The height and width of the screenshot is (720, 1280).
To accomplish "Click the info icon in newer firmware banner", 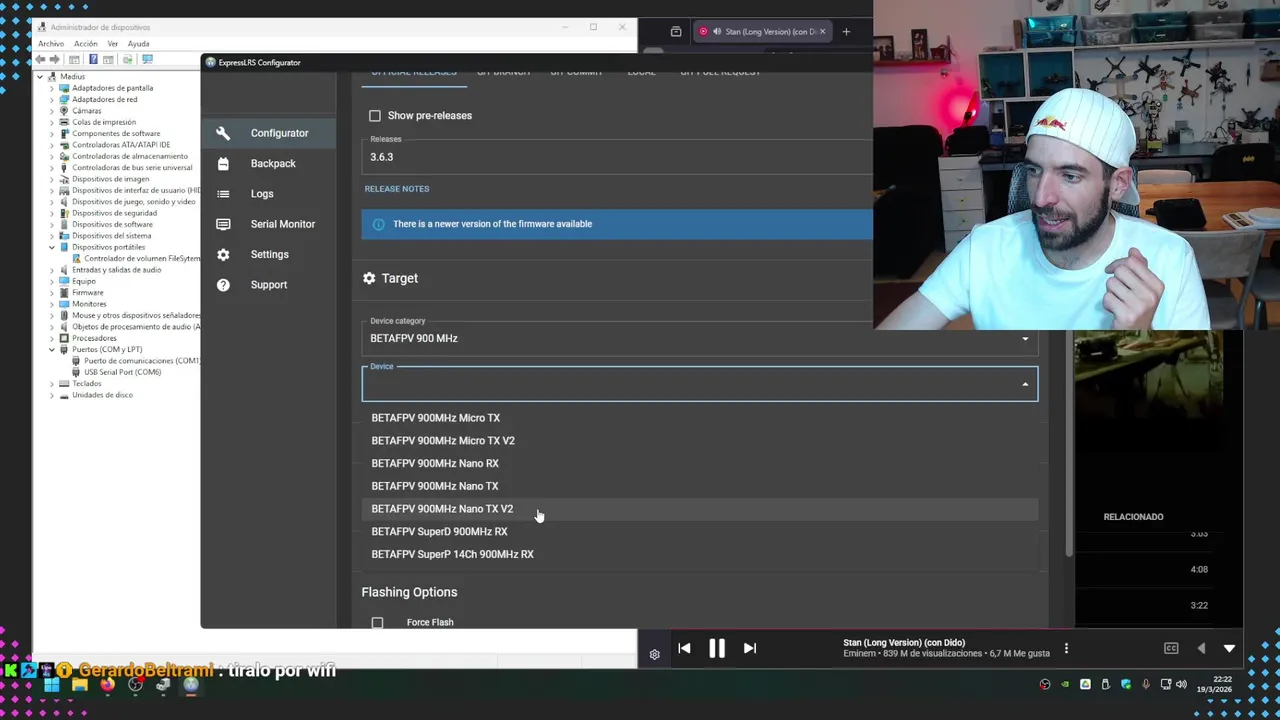I will 378,224.
